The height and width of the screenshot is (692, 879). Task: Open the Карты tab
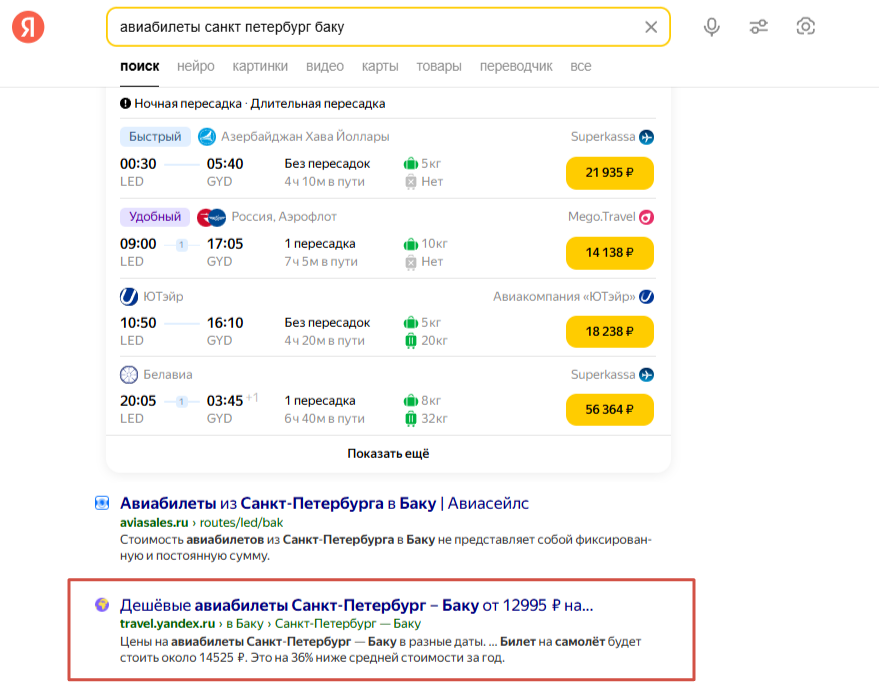(380, 66)
